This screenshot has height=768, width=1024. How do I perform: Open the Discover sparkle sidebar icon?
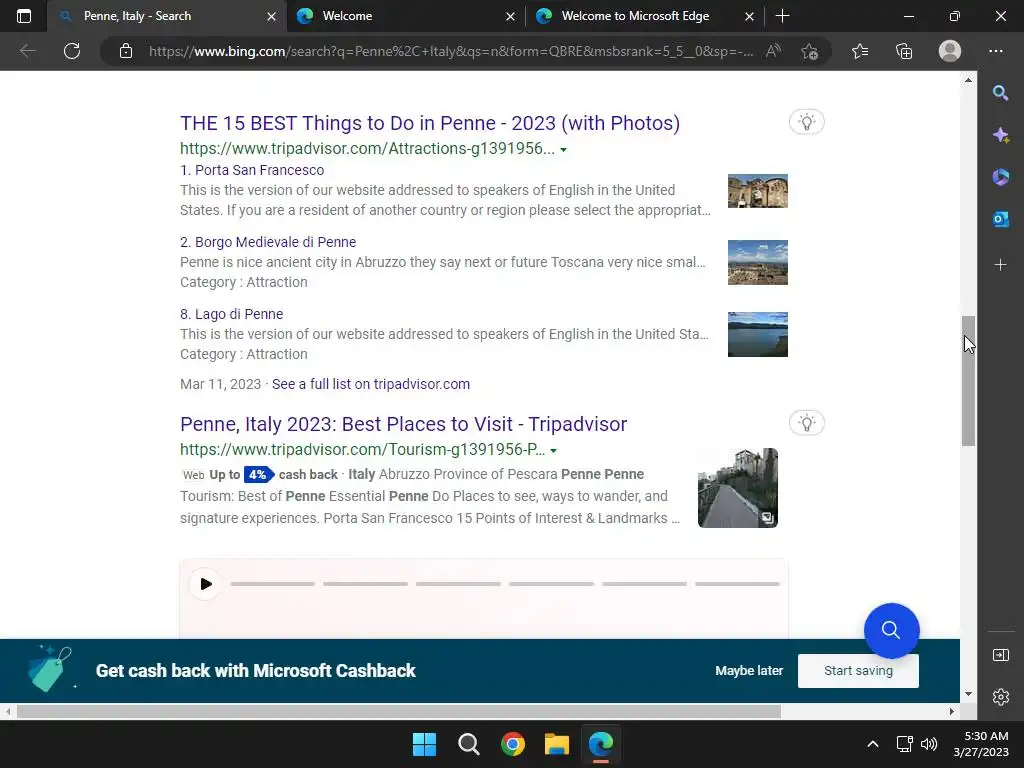(x=1000, y=135)
